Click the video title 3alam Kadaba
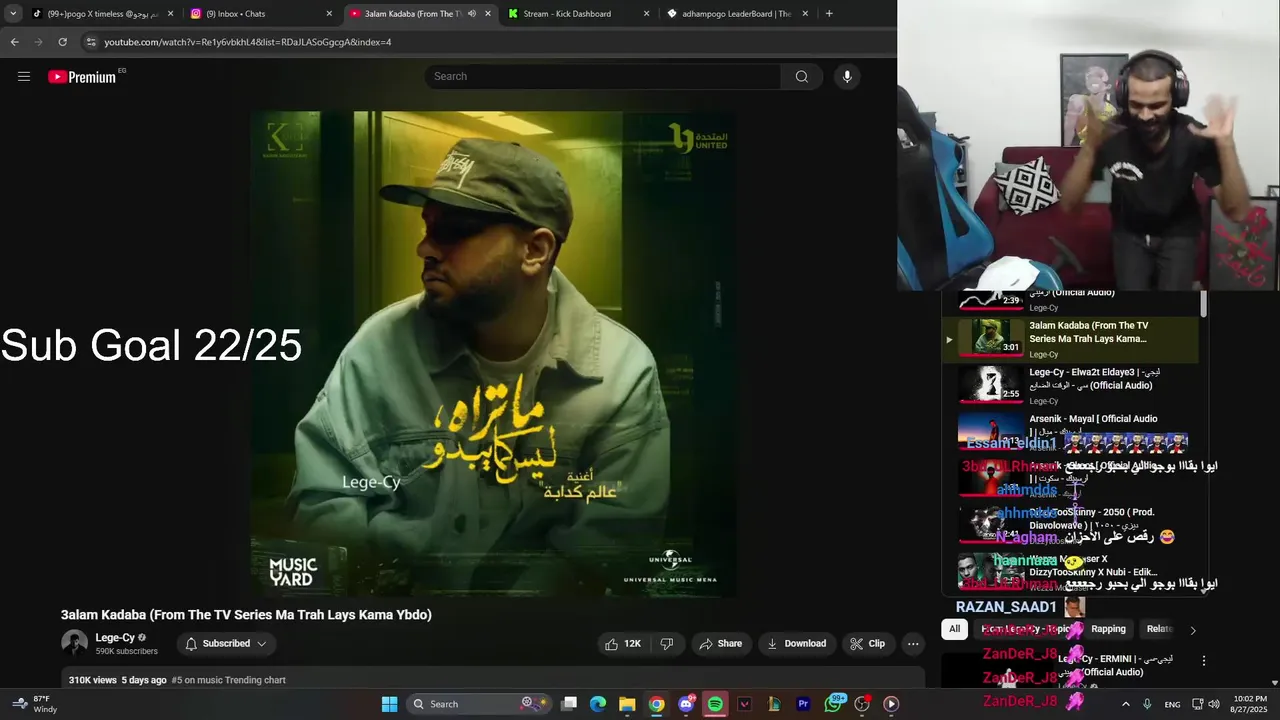This screenshot has width=1280, height=720. 246,615
